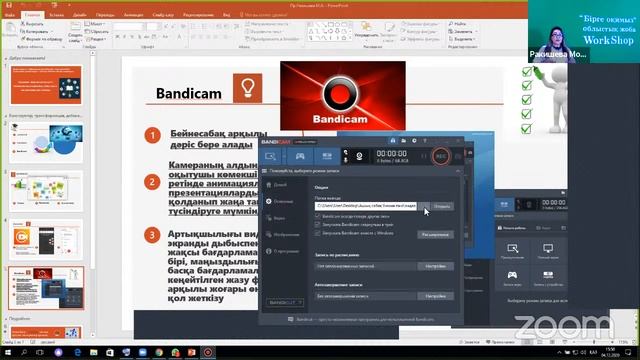Open the Review ribbon tab
The height and width of the screenshot is (360, 640).
pyautogui.click(x=198, y=15)
